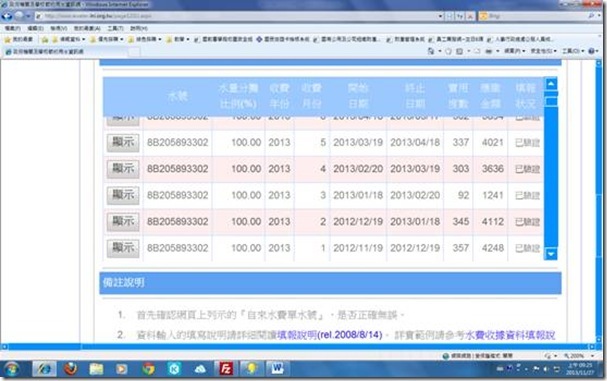Click 顯示 for the month 2 row

coord(123,221)
